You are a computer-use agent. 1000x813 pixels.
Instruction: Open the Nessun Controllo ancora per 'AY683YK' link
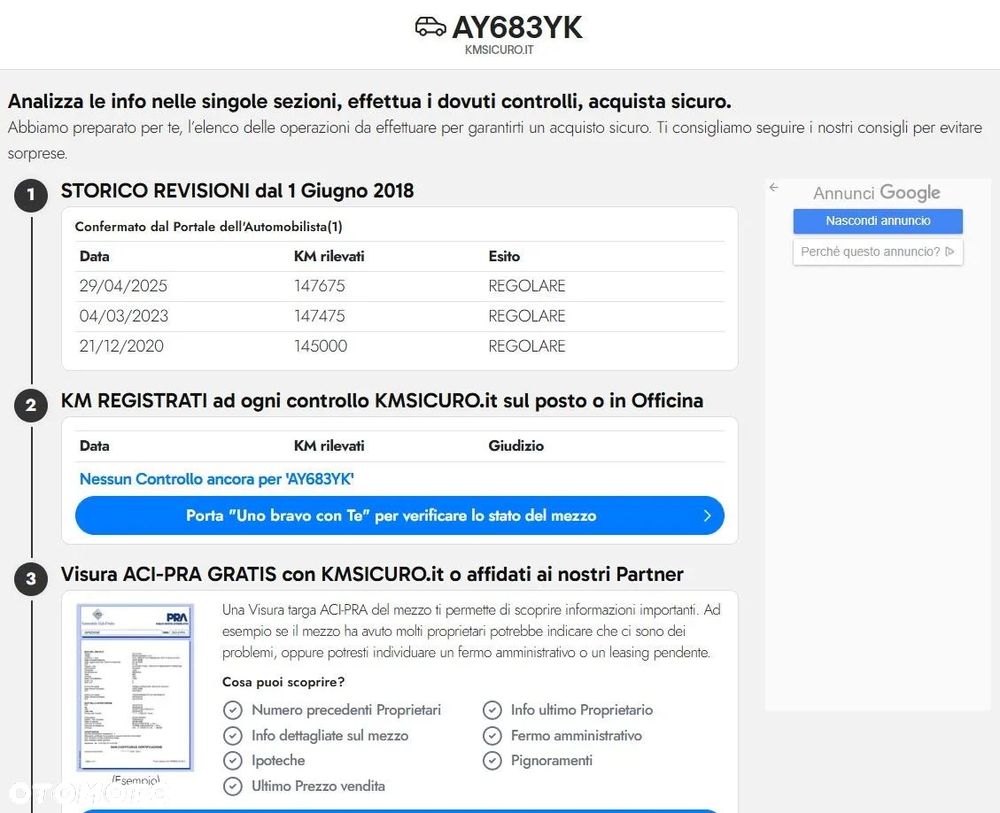217,479
